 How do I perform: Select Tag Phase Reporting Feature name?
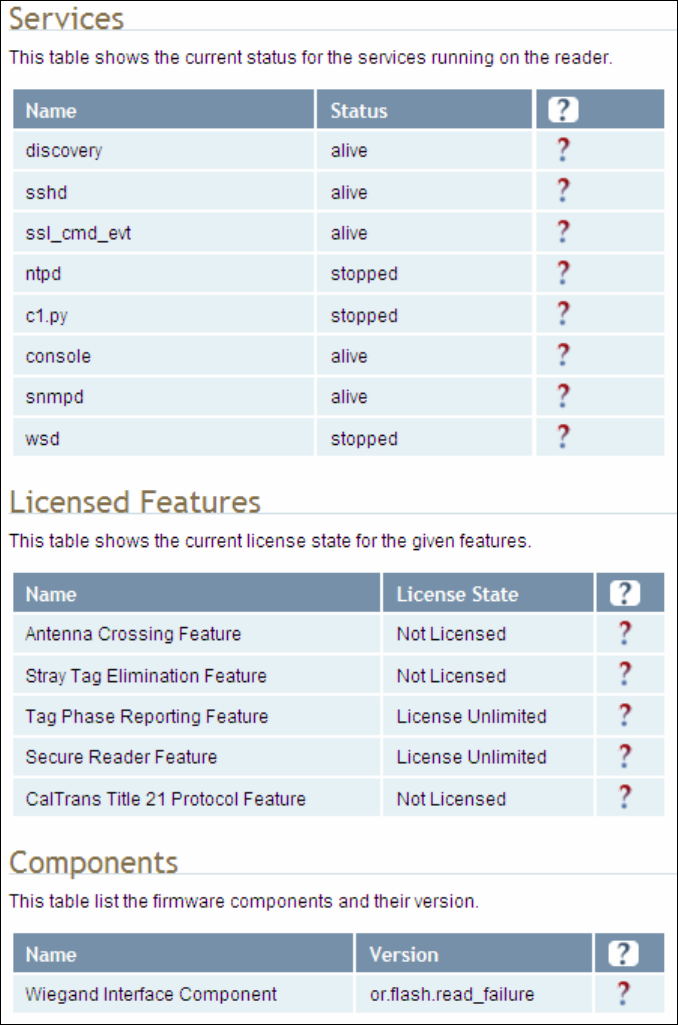click(147, 716)
